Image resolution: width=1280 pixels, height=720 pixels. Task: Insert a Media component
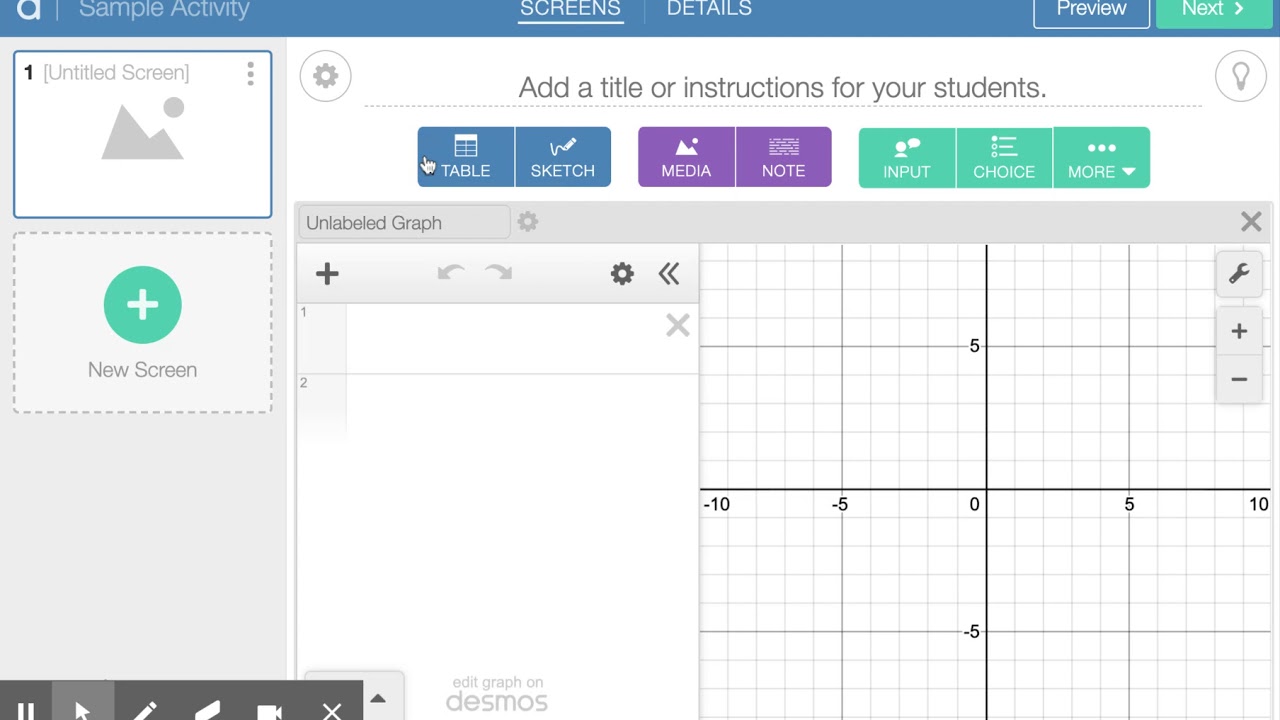coord(686,157)
